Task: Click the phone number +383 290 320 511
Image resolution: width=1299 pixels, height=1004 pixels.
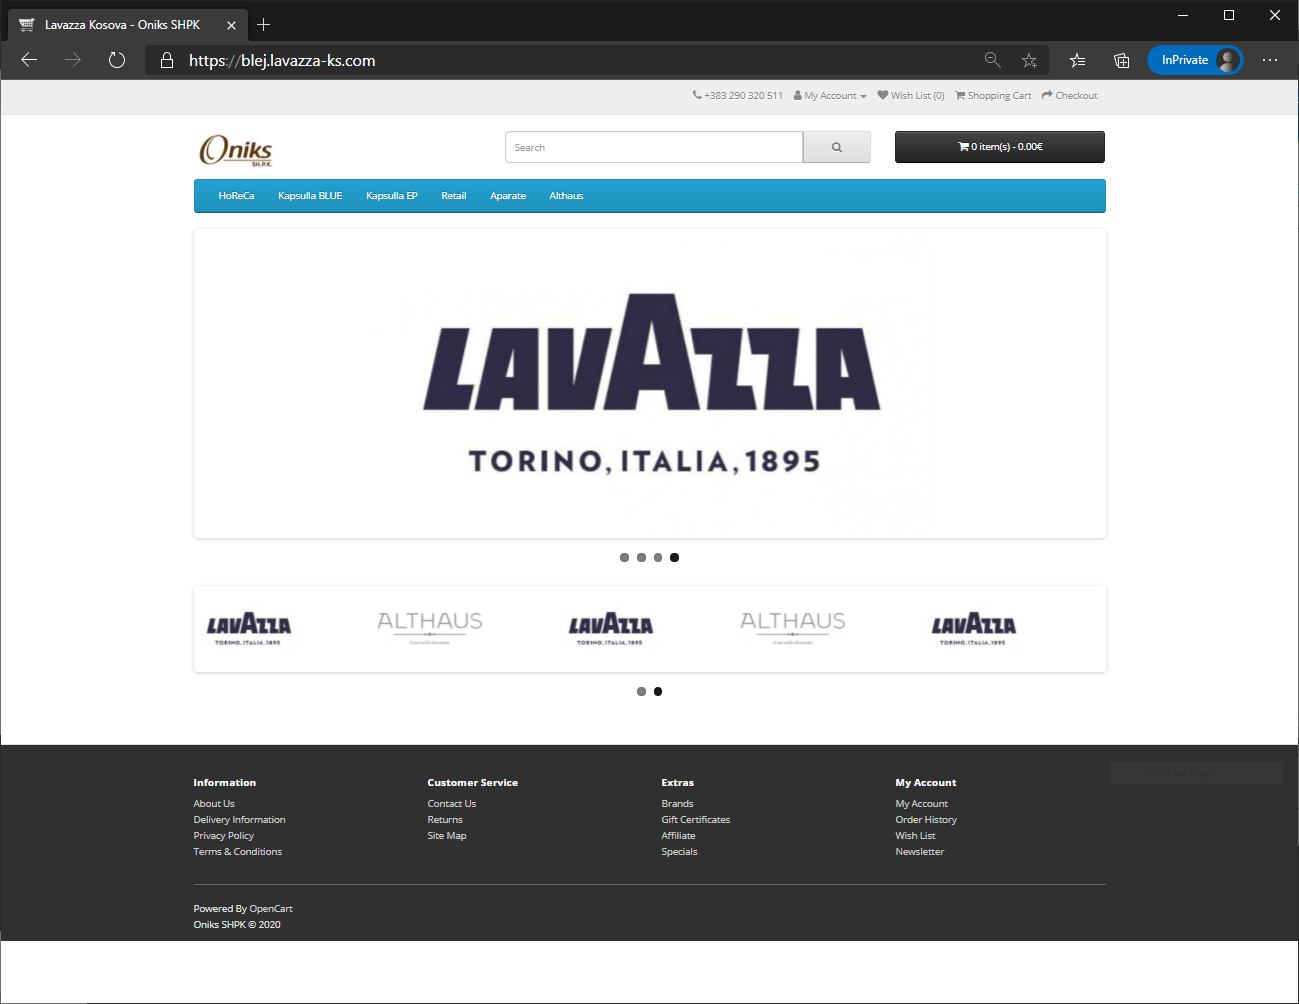Action: [738, 96]
